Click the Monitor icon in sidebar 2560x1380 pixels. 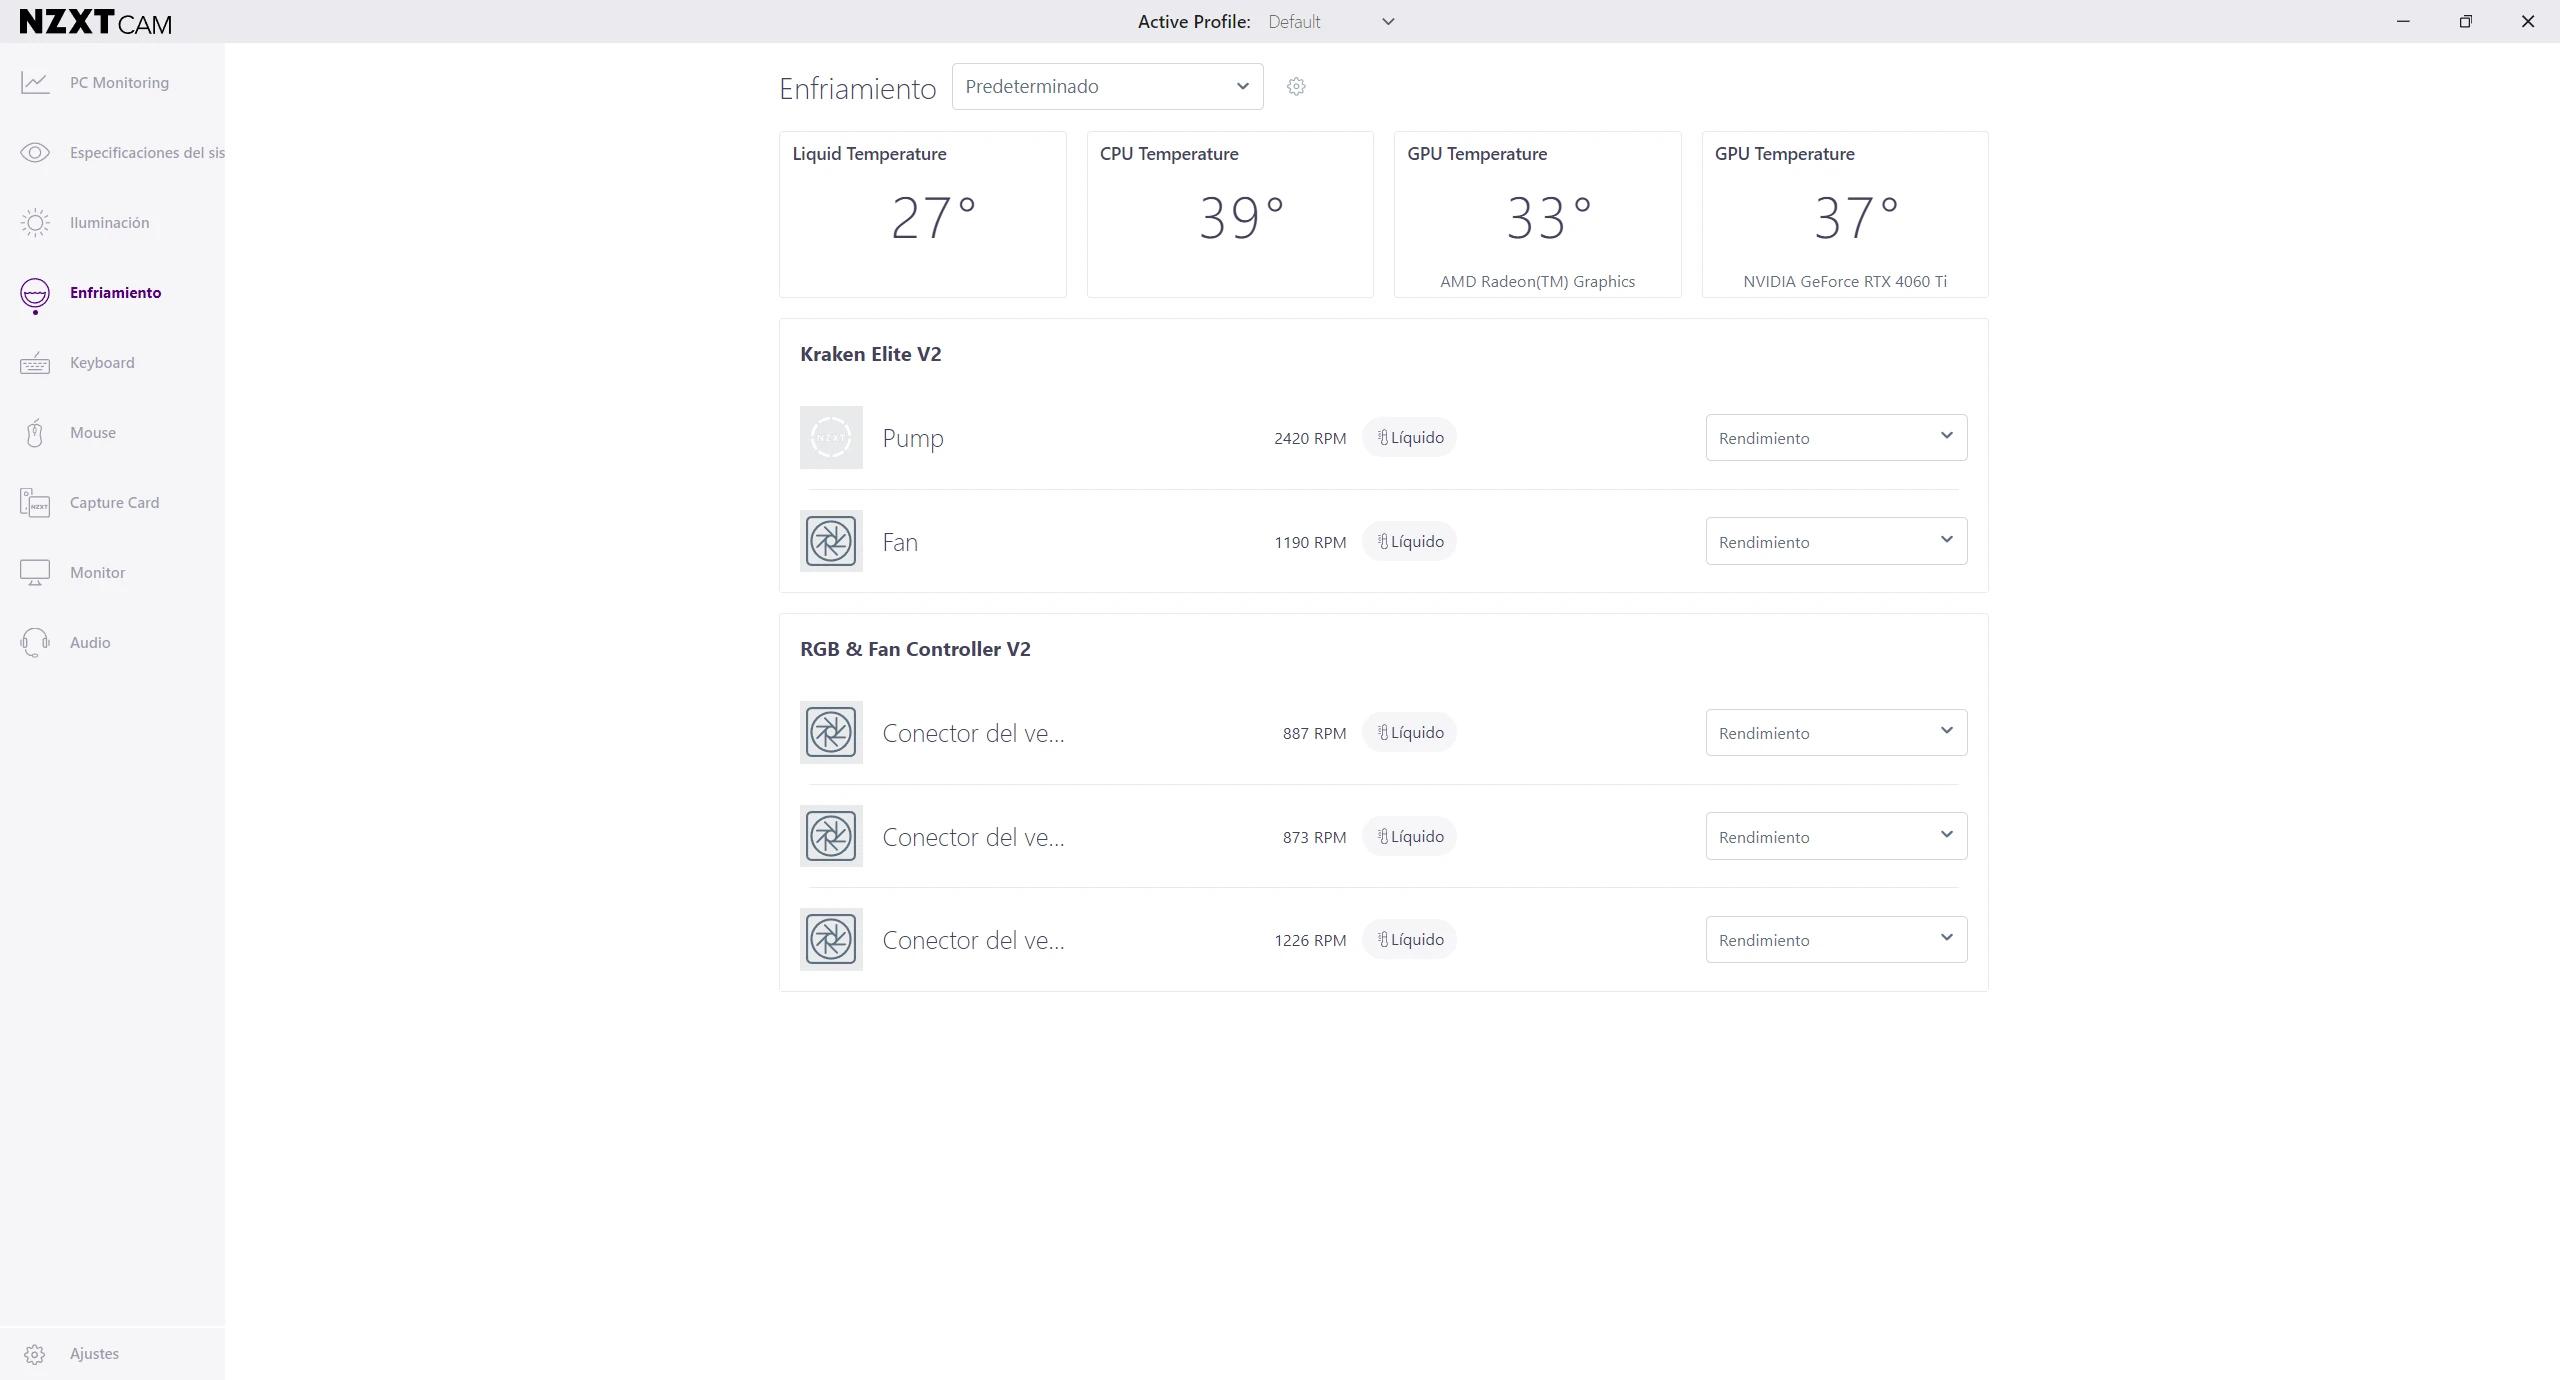point(35,573)
